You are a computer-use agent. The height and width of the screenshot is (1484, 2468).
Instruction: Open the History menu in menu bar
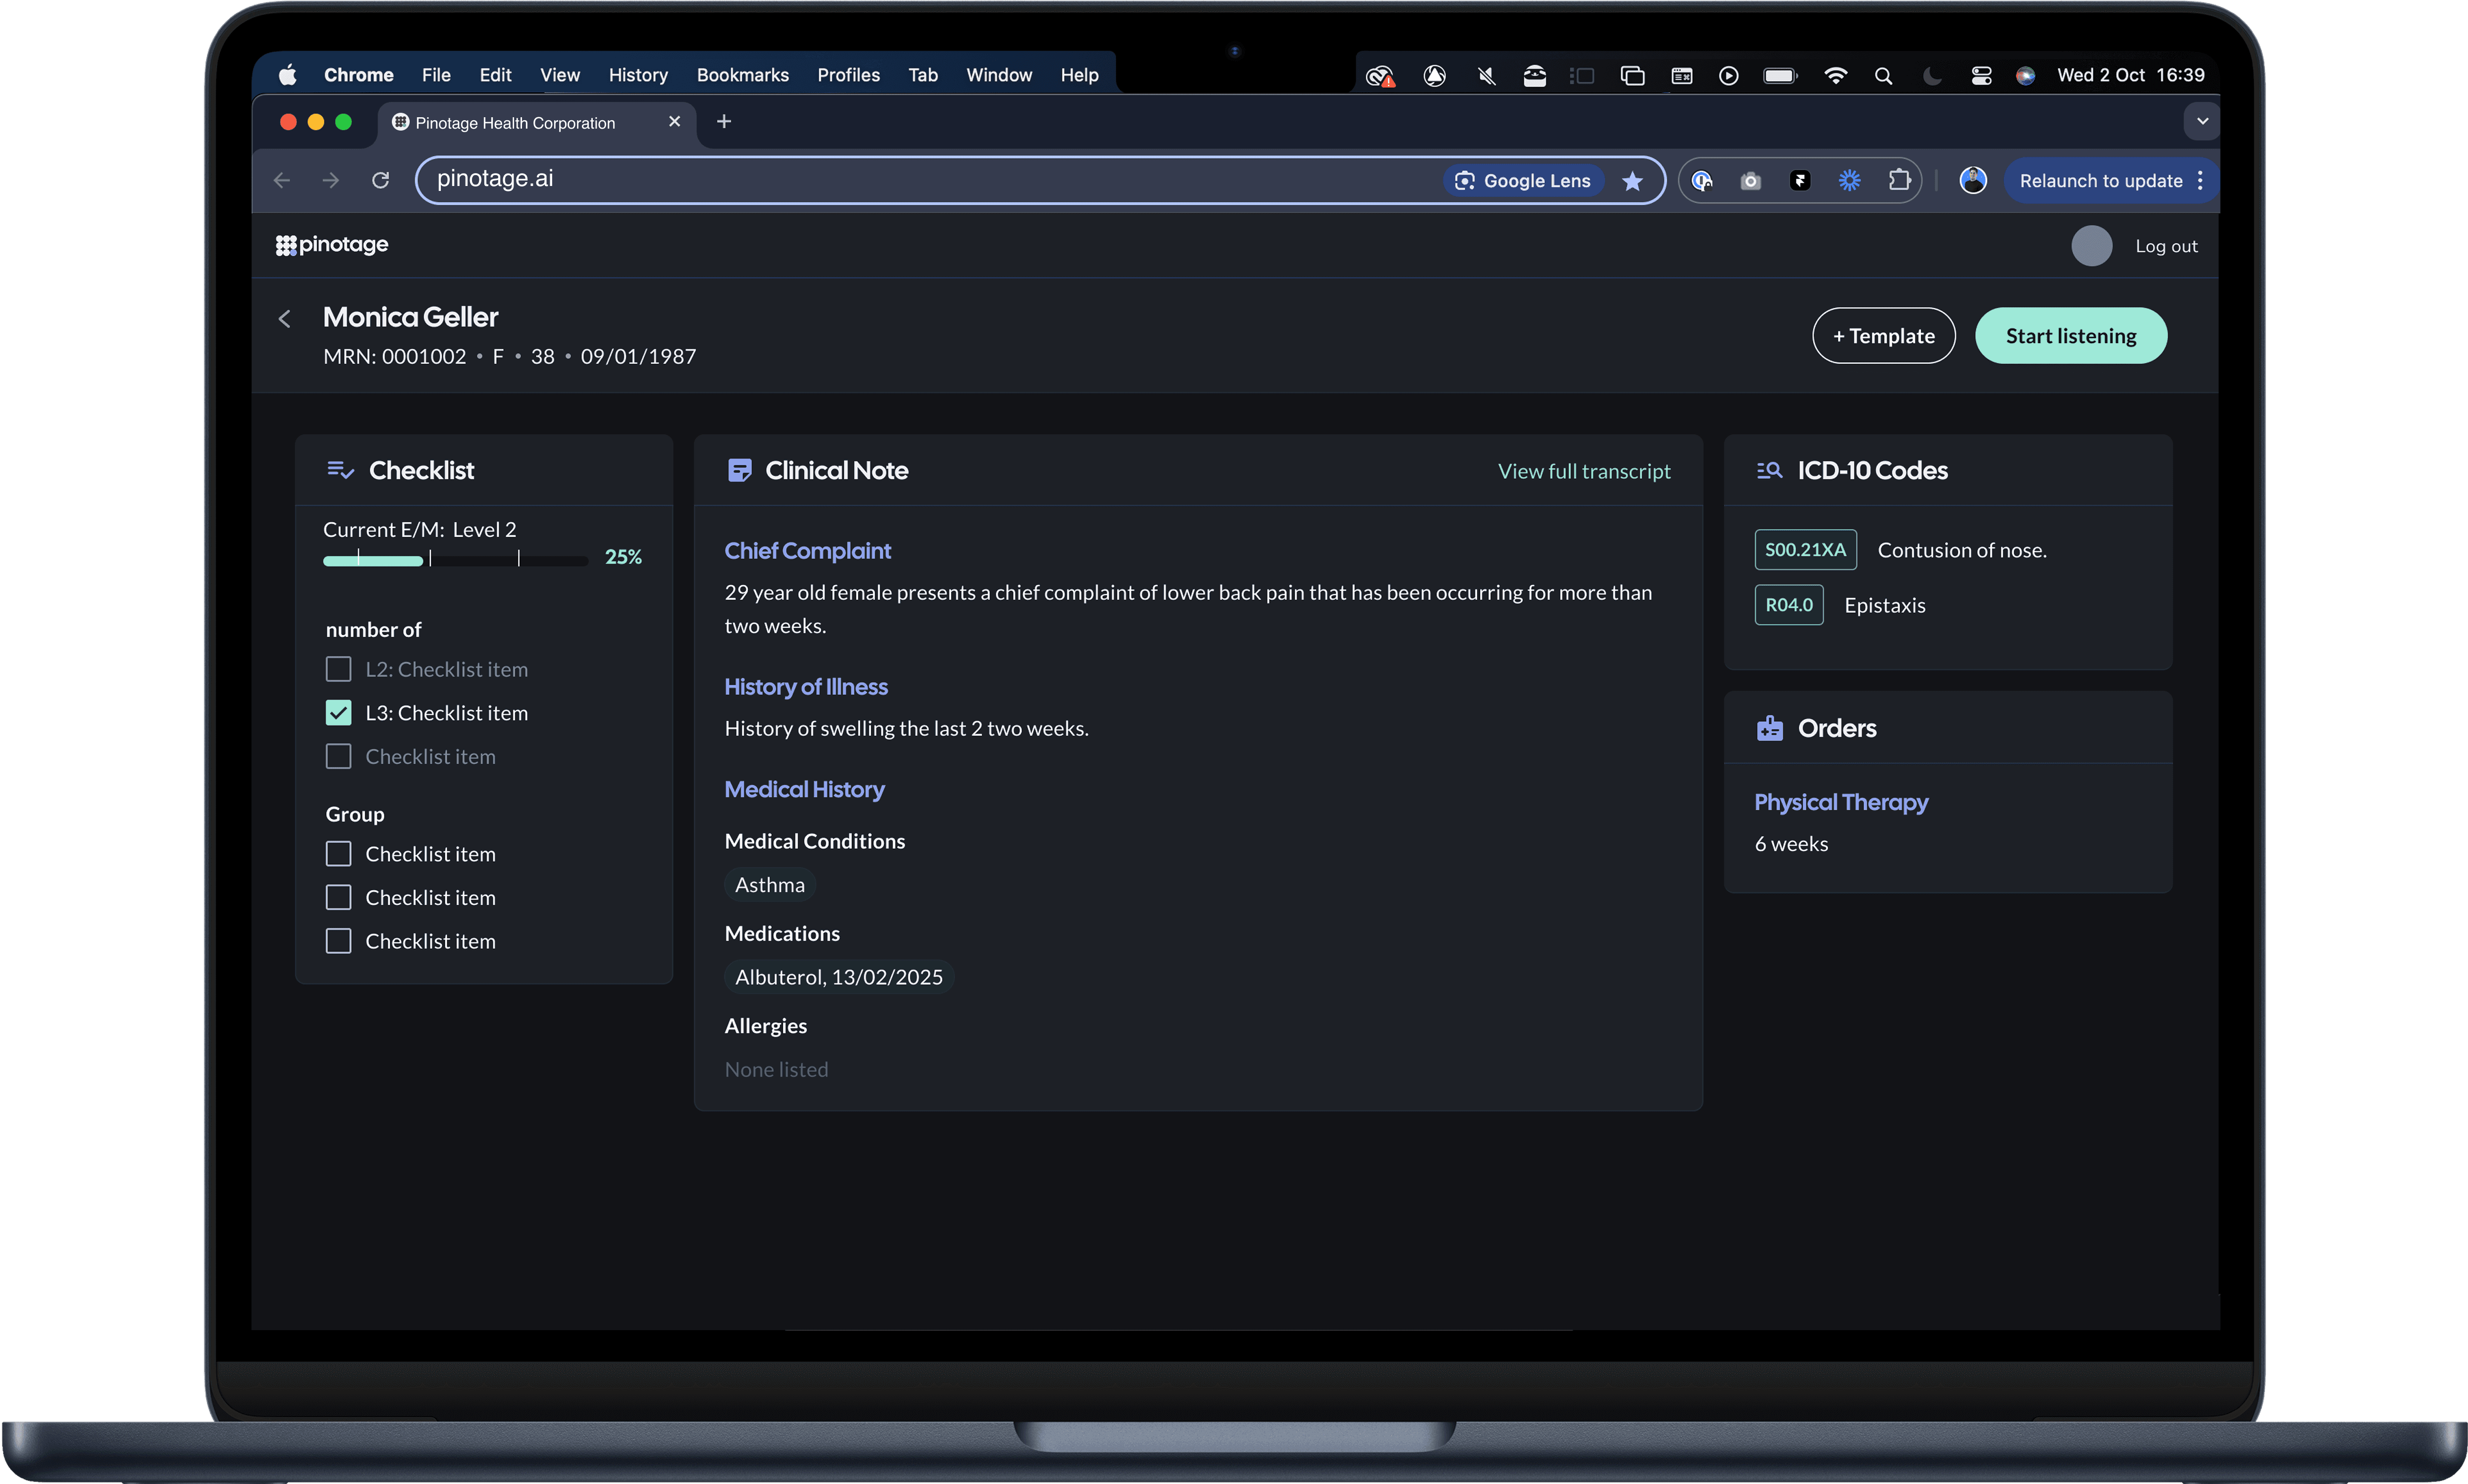pyautogui.click(x=637, y=76)
